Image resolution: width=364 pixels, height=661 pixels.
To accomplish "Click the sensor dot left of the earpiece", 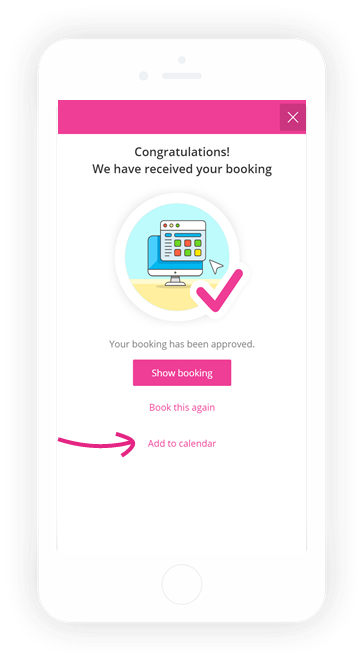I will tap(143, 76).
